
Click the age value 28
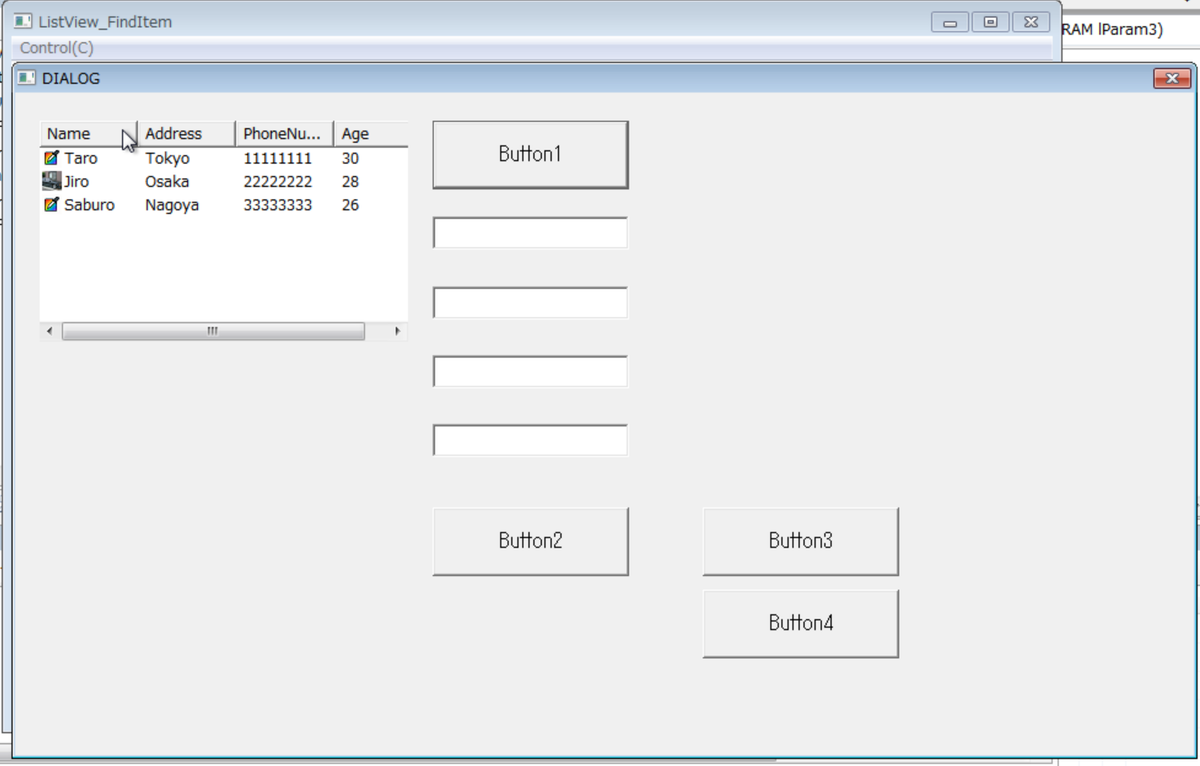[x=350, y=182]
